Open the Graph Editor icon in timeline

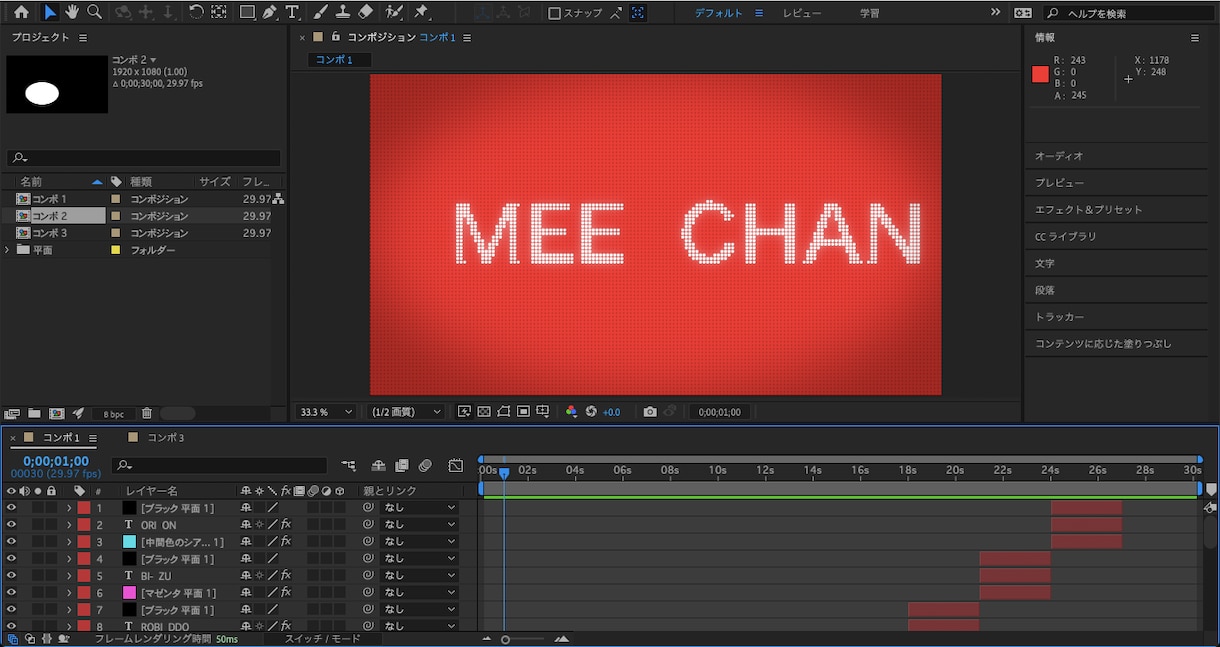pos(456,466)
